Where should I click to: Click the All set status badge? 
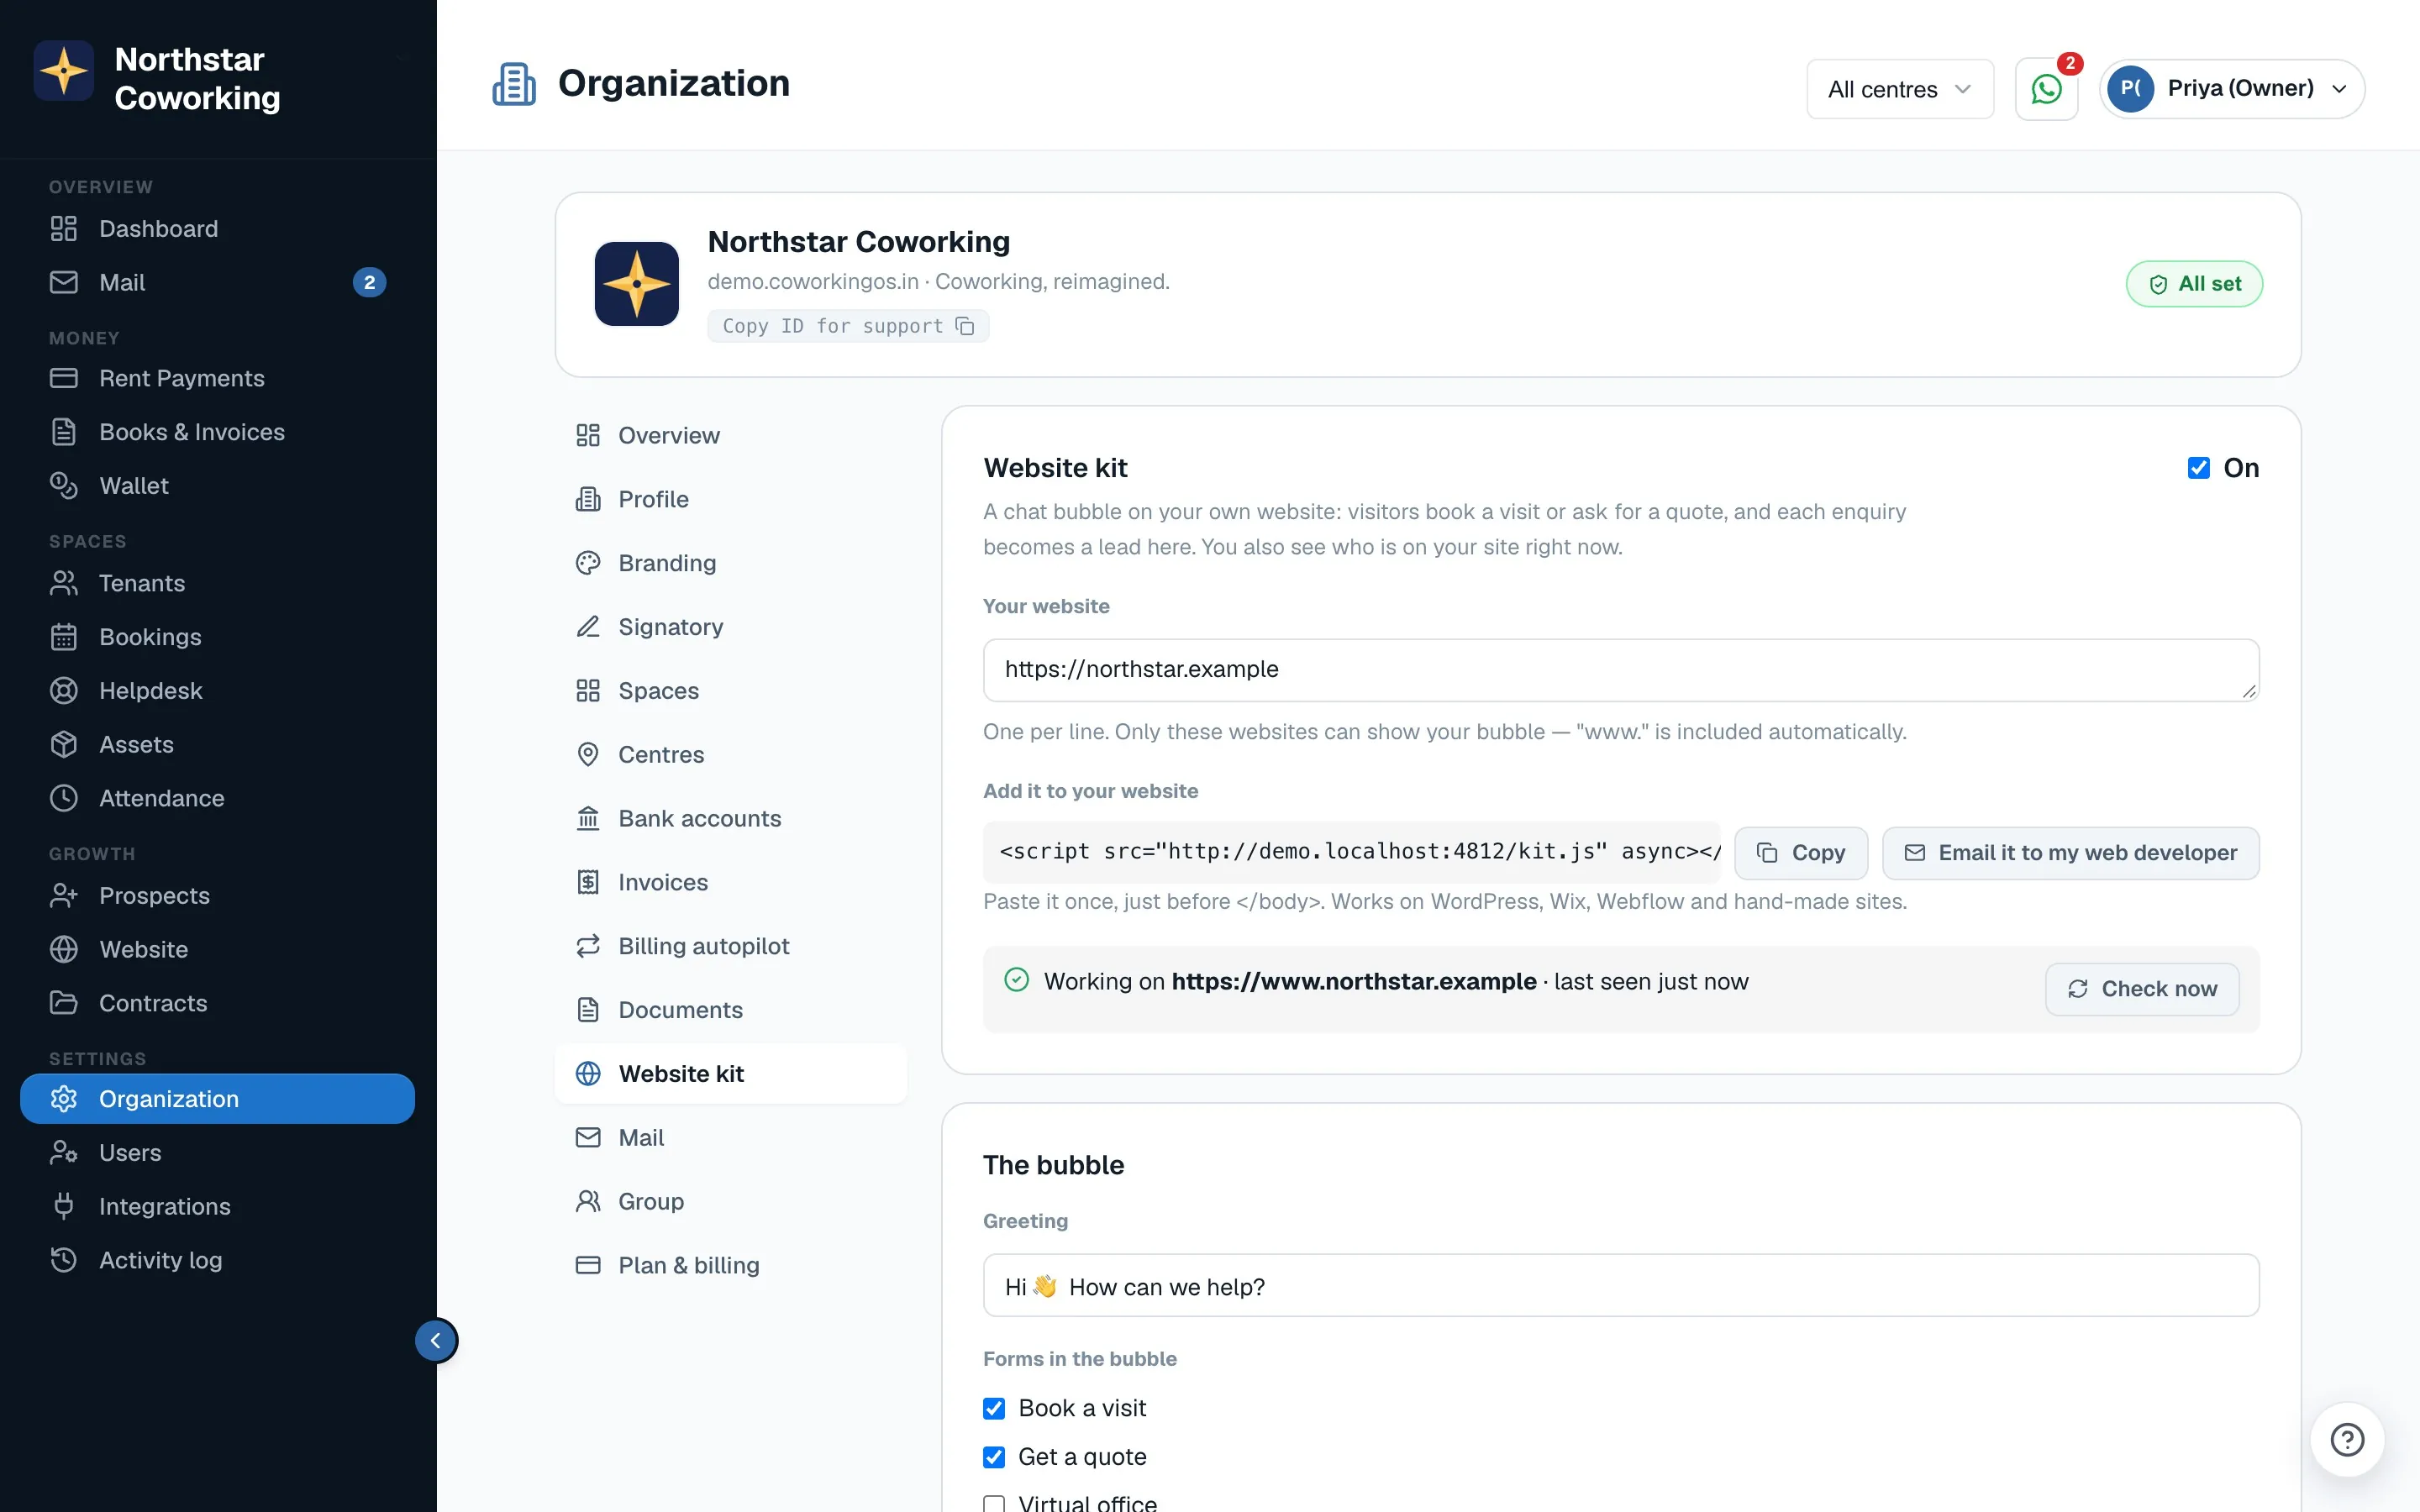2194,284
